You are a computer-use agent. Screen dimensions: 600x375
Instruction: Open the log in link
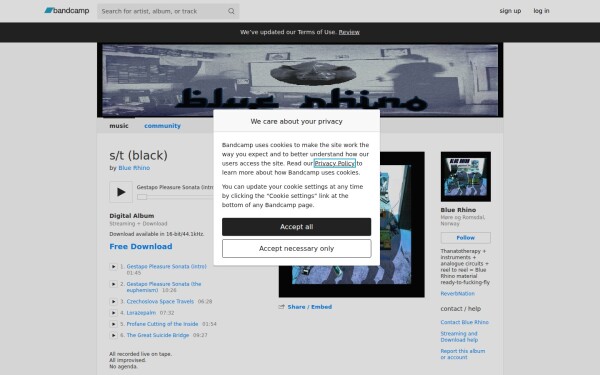pyautogui.click(x=541, y=11)
